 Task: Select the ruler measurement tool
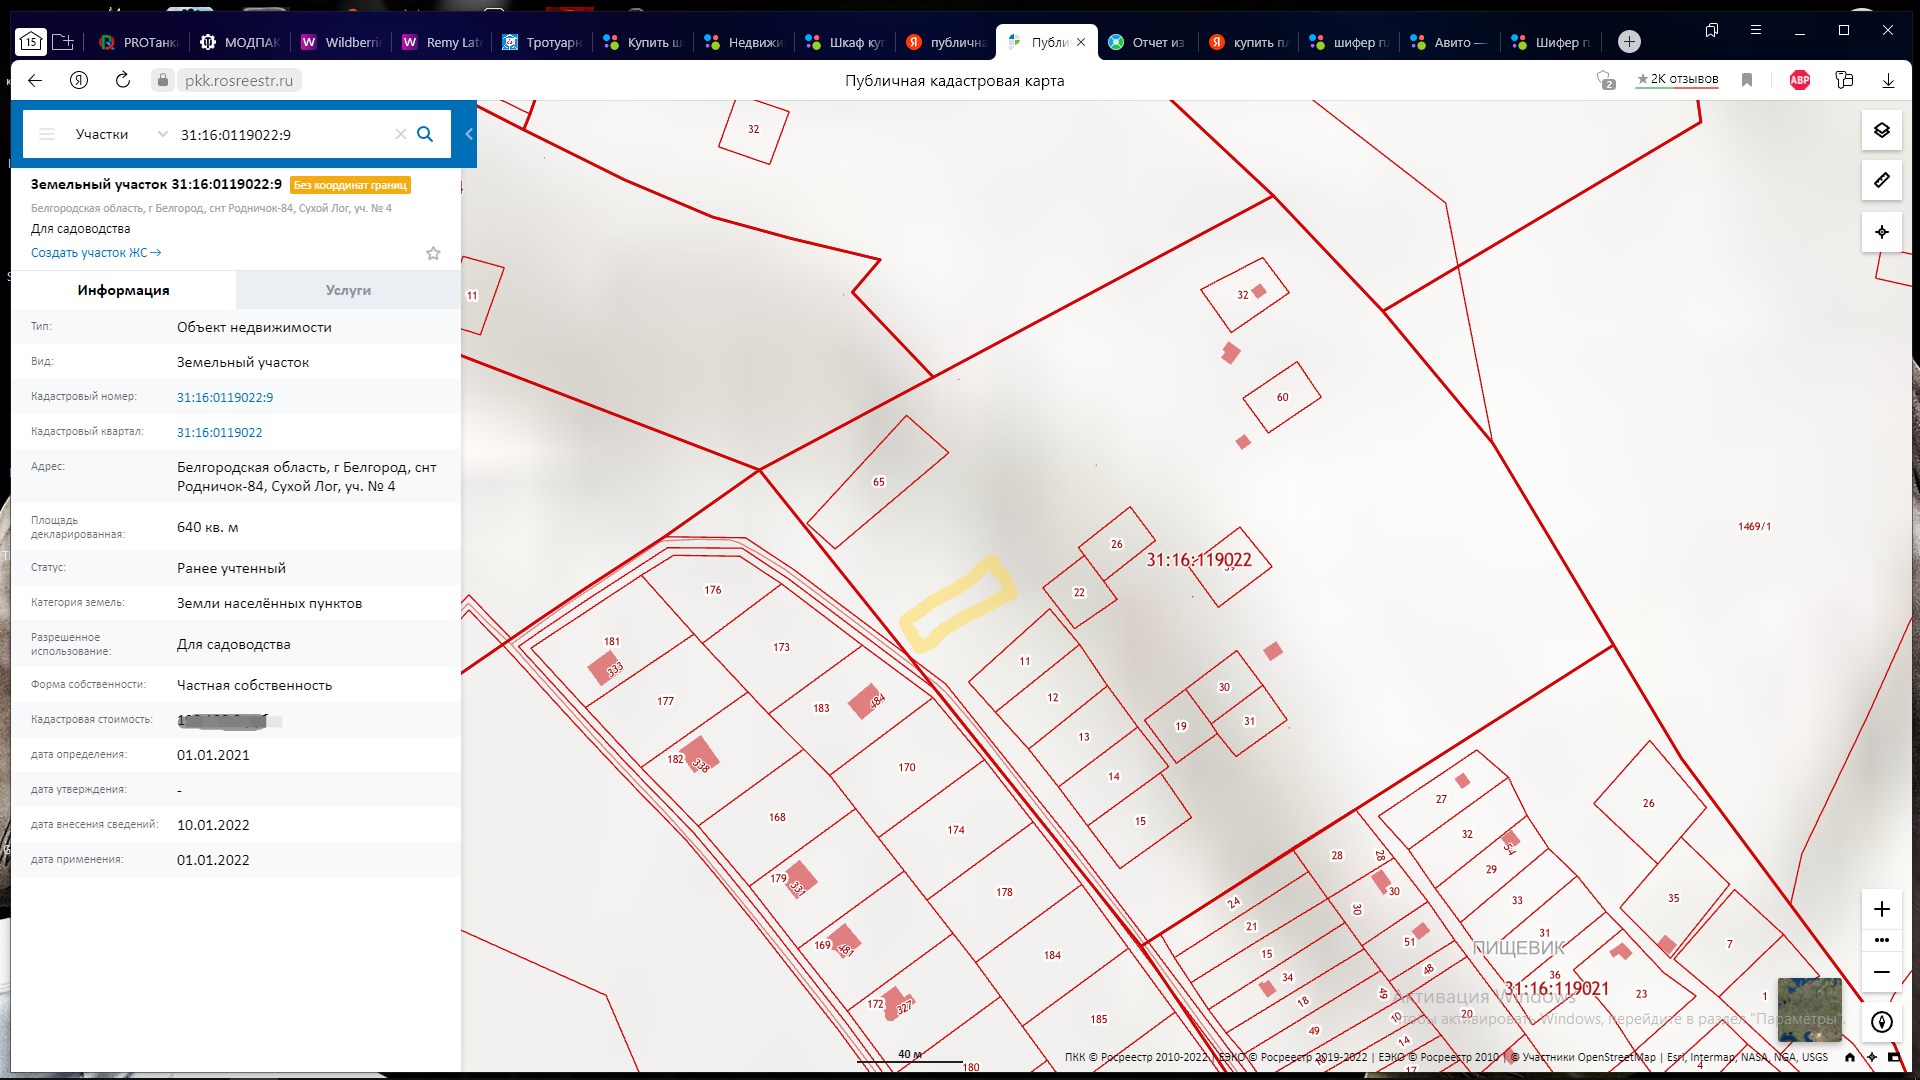(x=1881, y=181)
